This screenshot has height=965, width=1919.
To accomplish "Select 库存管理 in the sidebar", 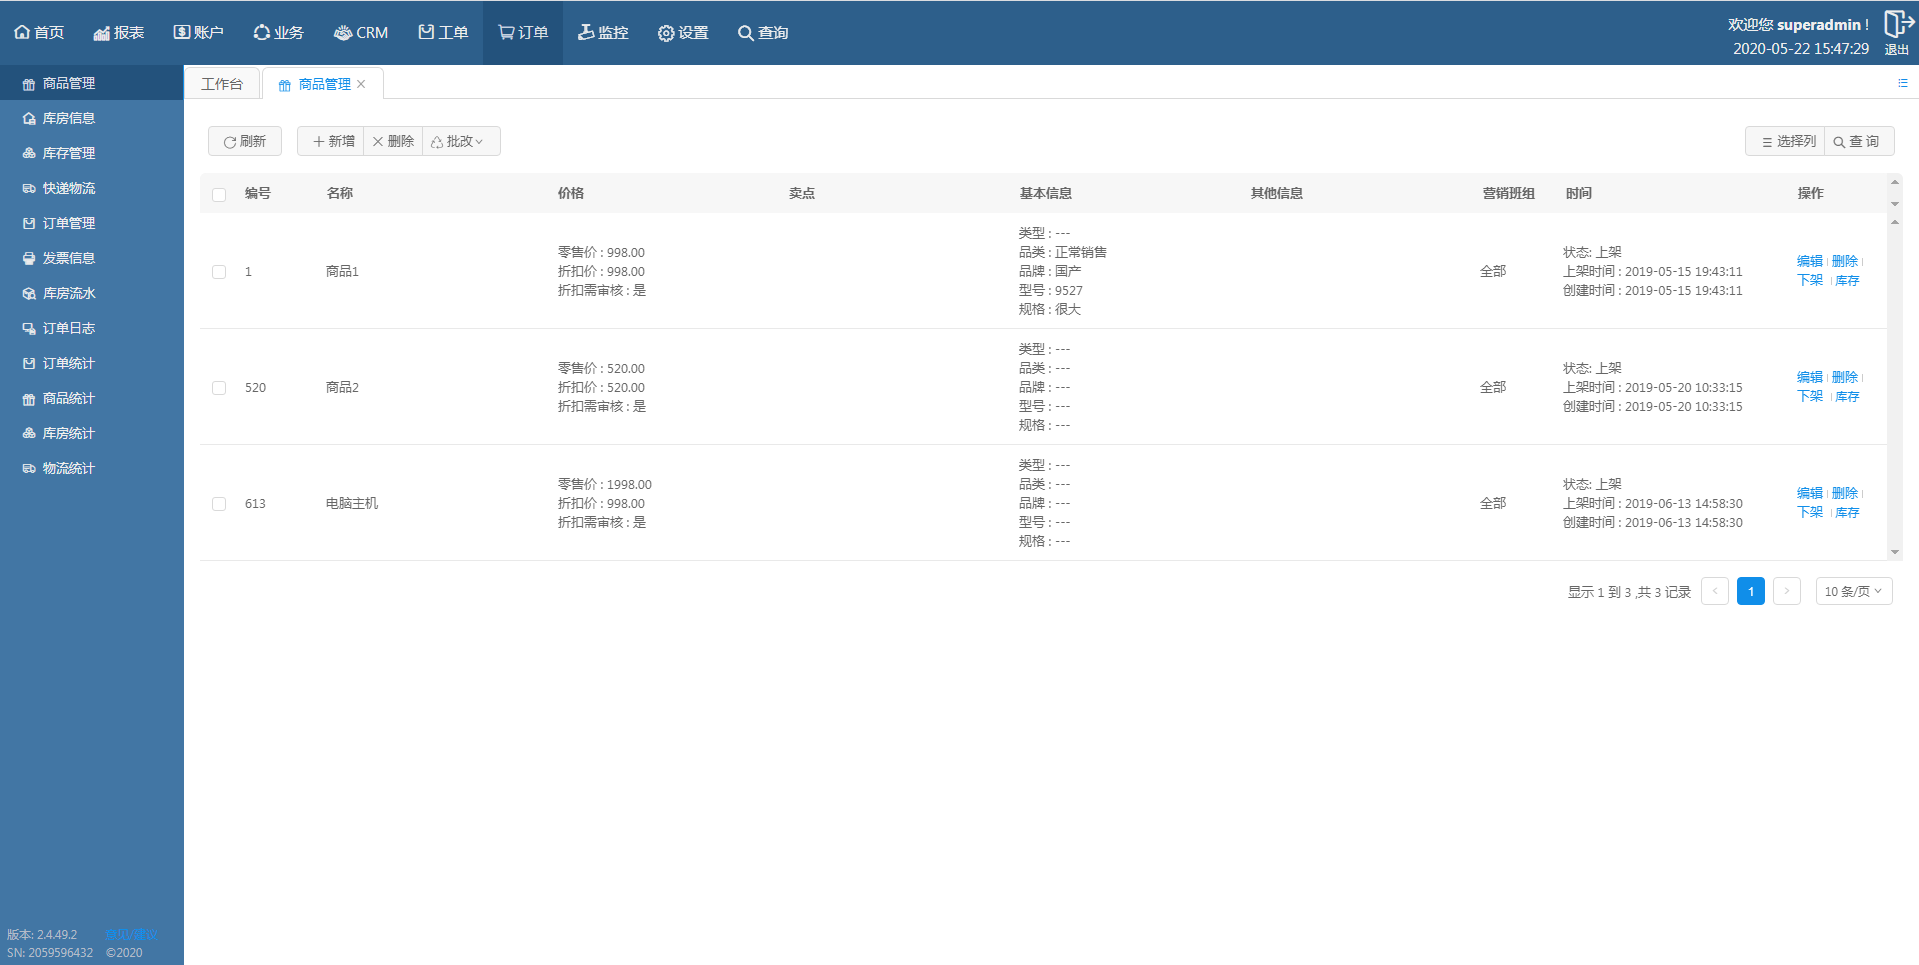I will [92, 153].
